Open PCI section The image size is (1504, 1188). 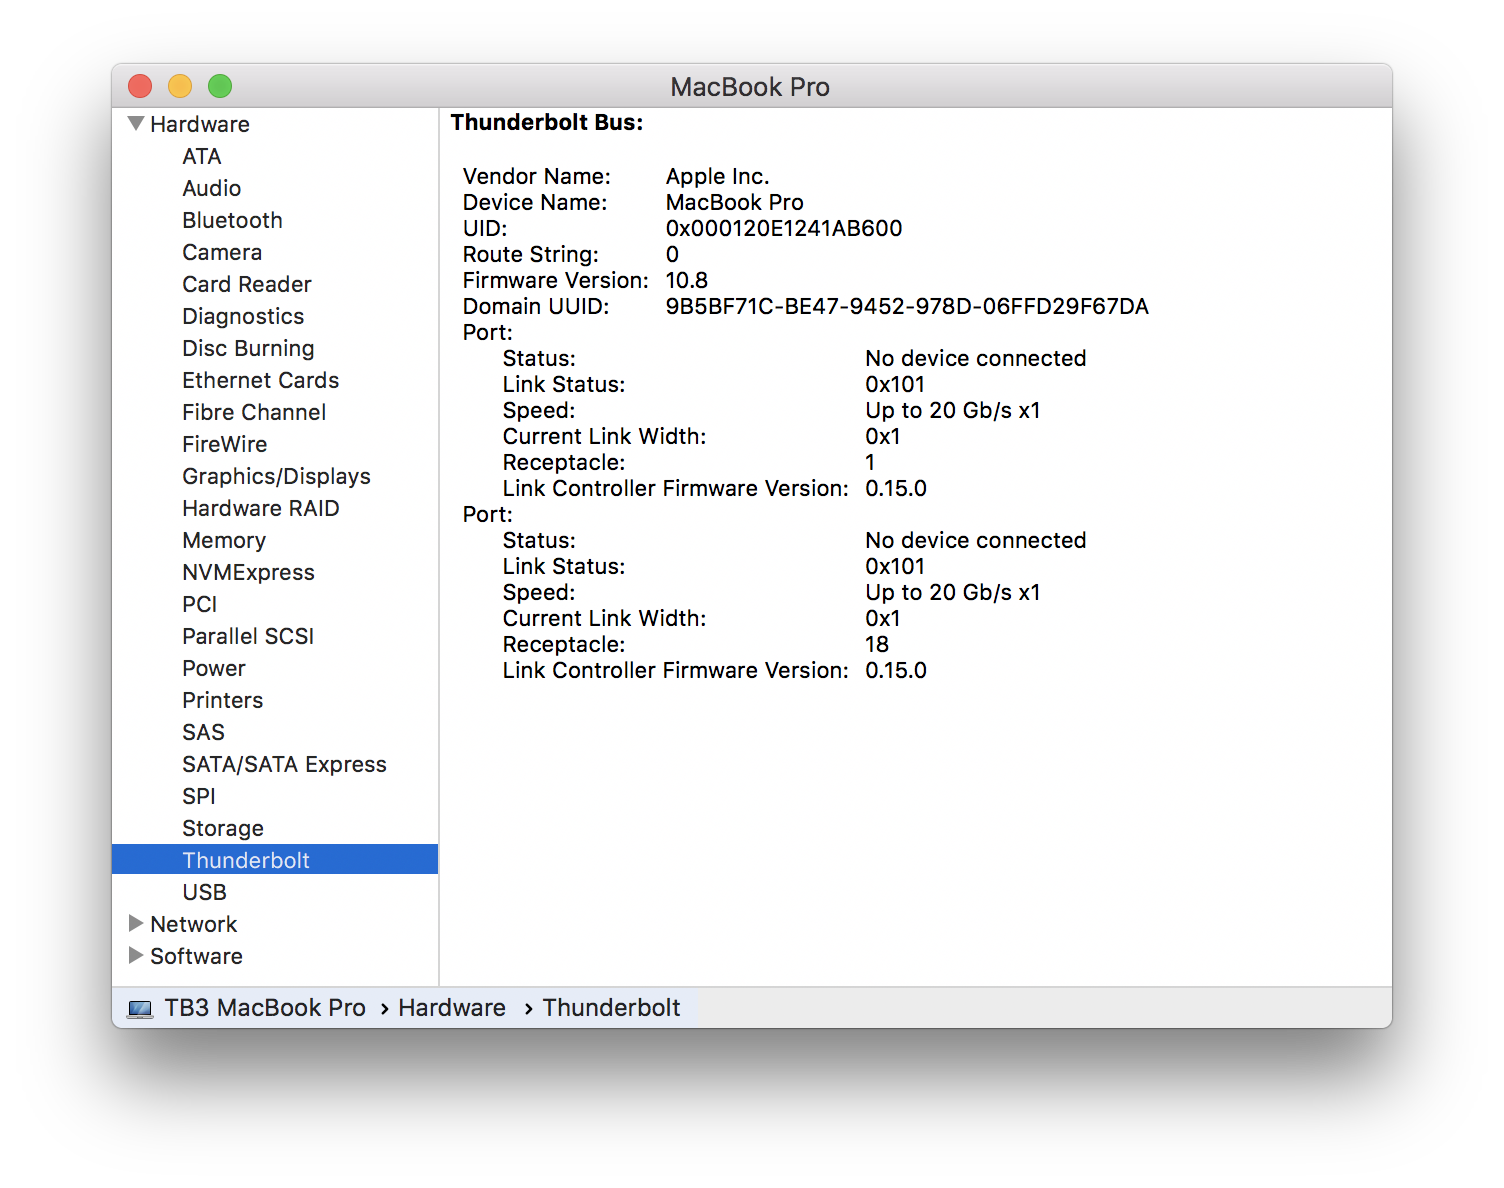pos(199,604)
